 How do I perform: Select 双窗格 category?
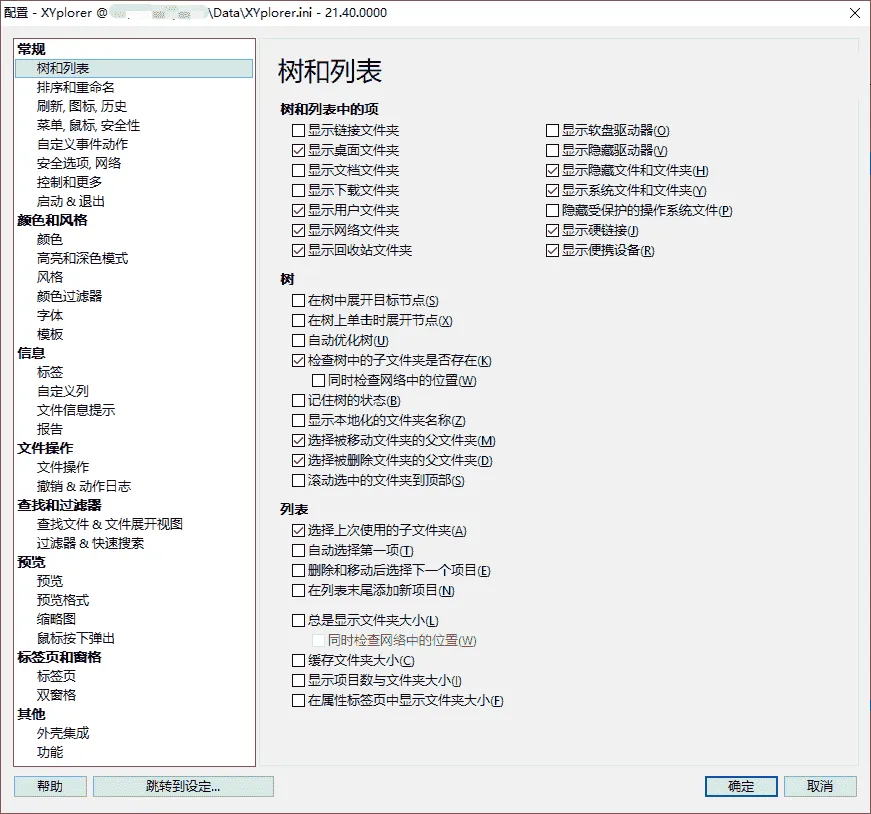pyautogui.click(x=56, y=695)
